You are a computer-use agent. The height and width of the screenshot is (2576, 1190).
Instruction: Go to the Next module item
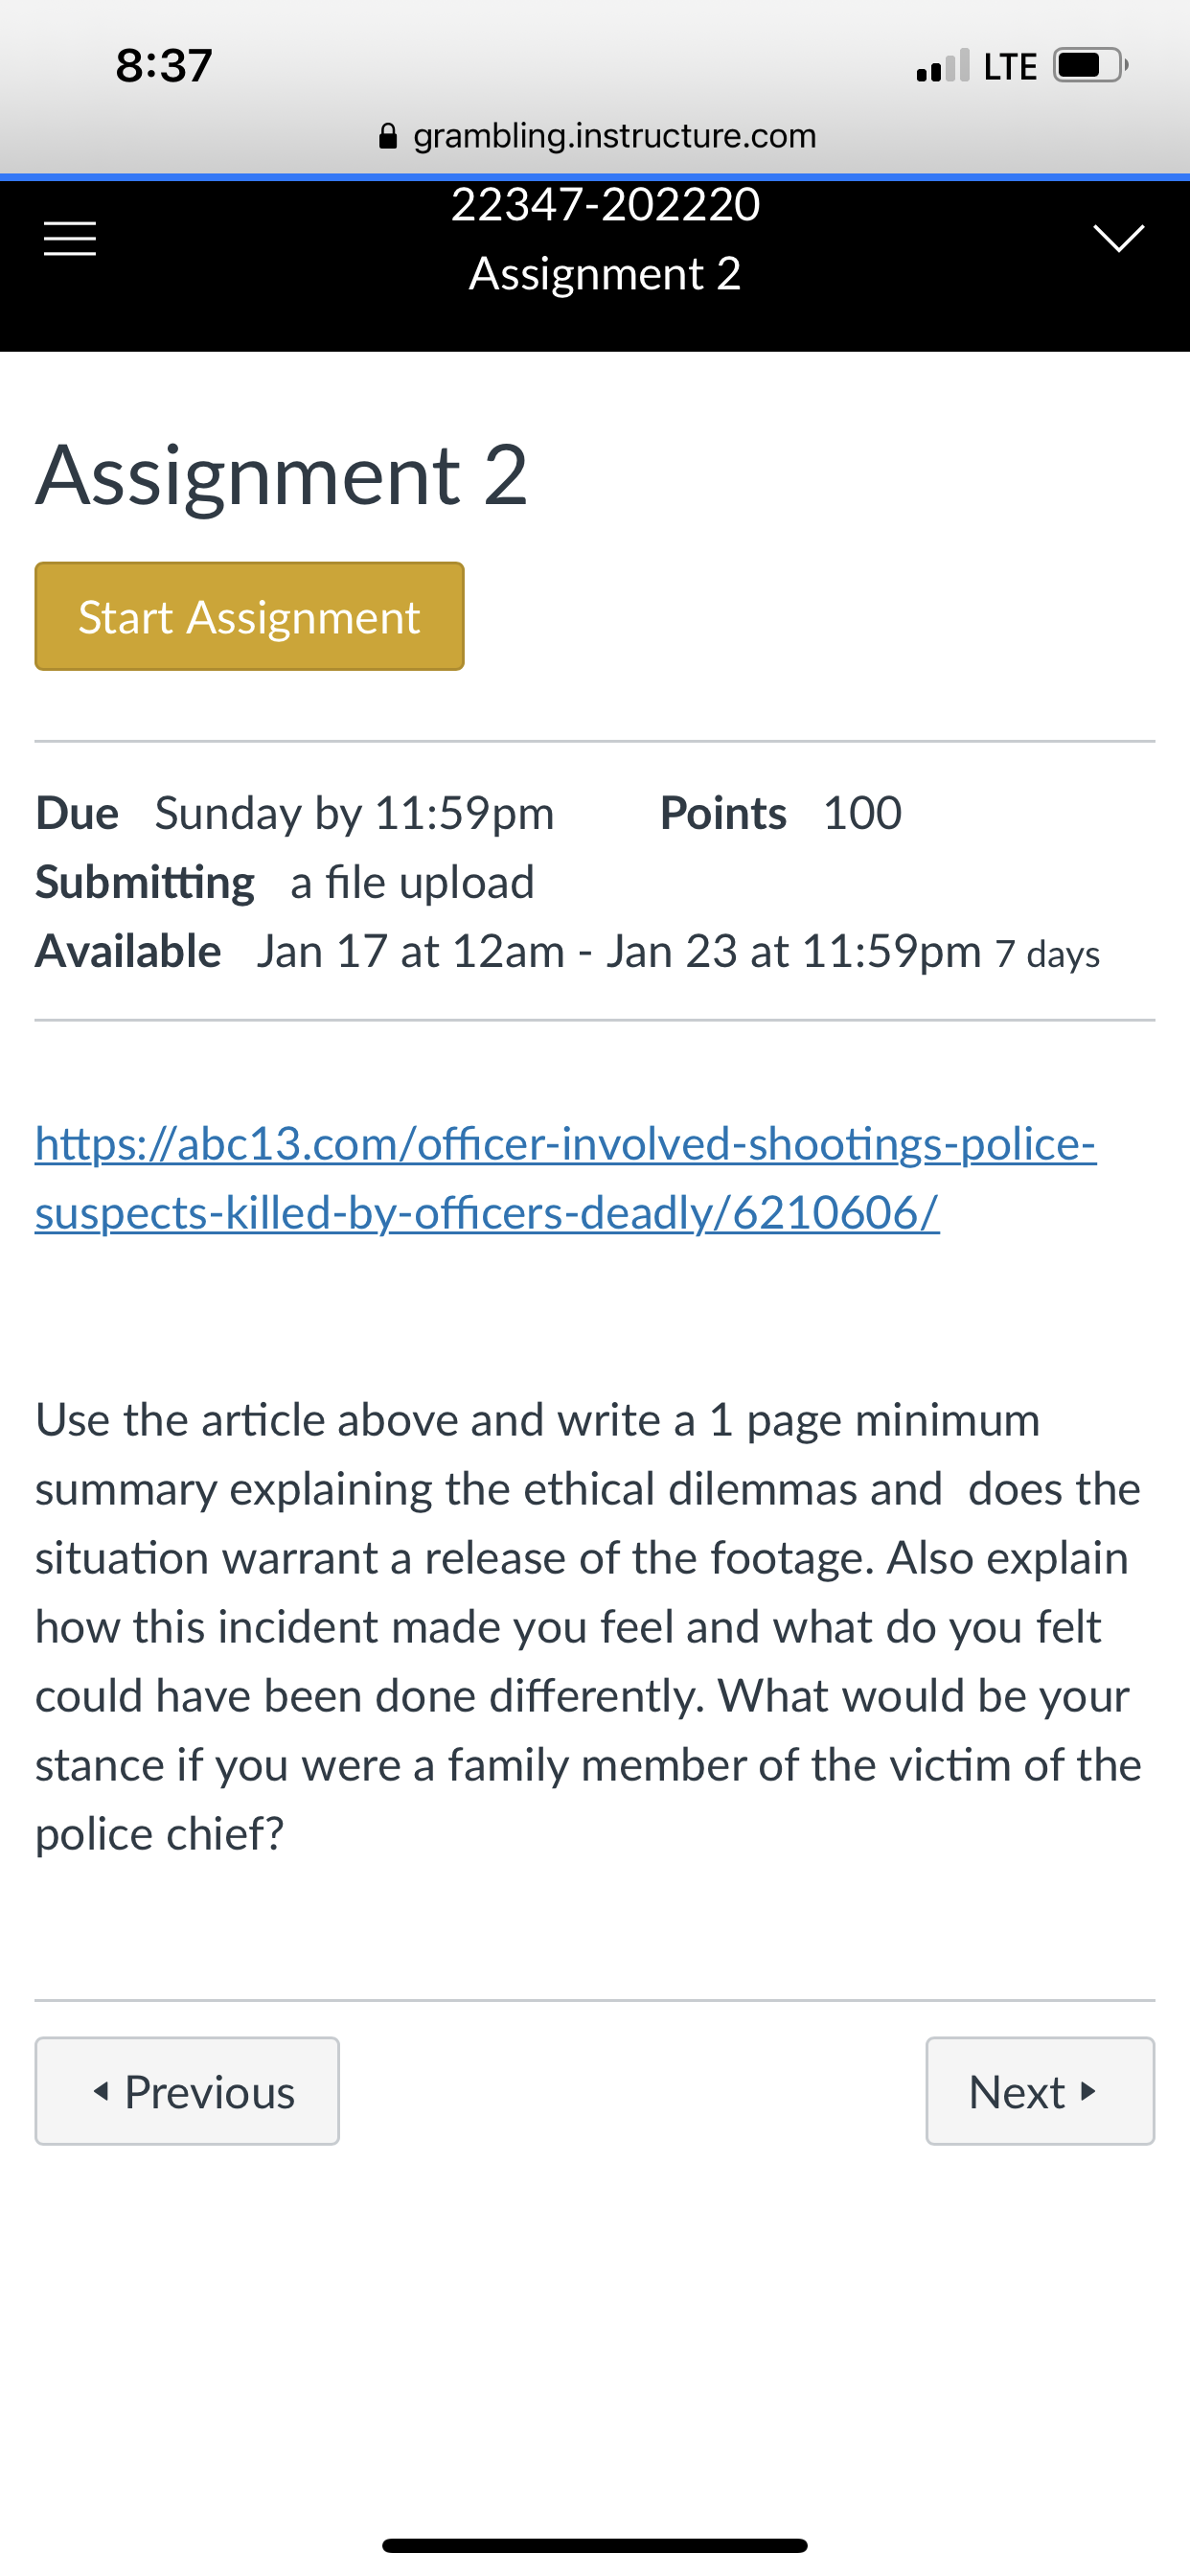click(1040, 2091)
